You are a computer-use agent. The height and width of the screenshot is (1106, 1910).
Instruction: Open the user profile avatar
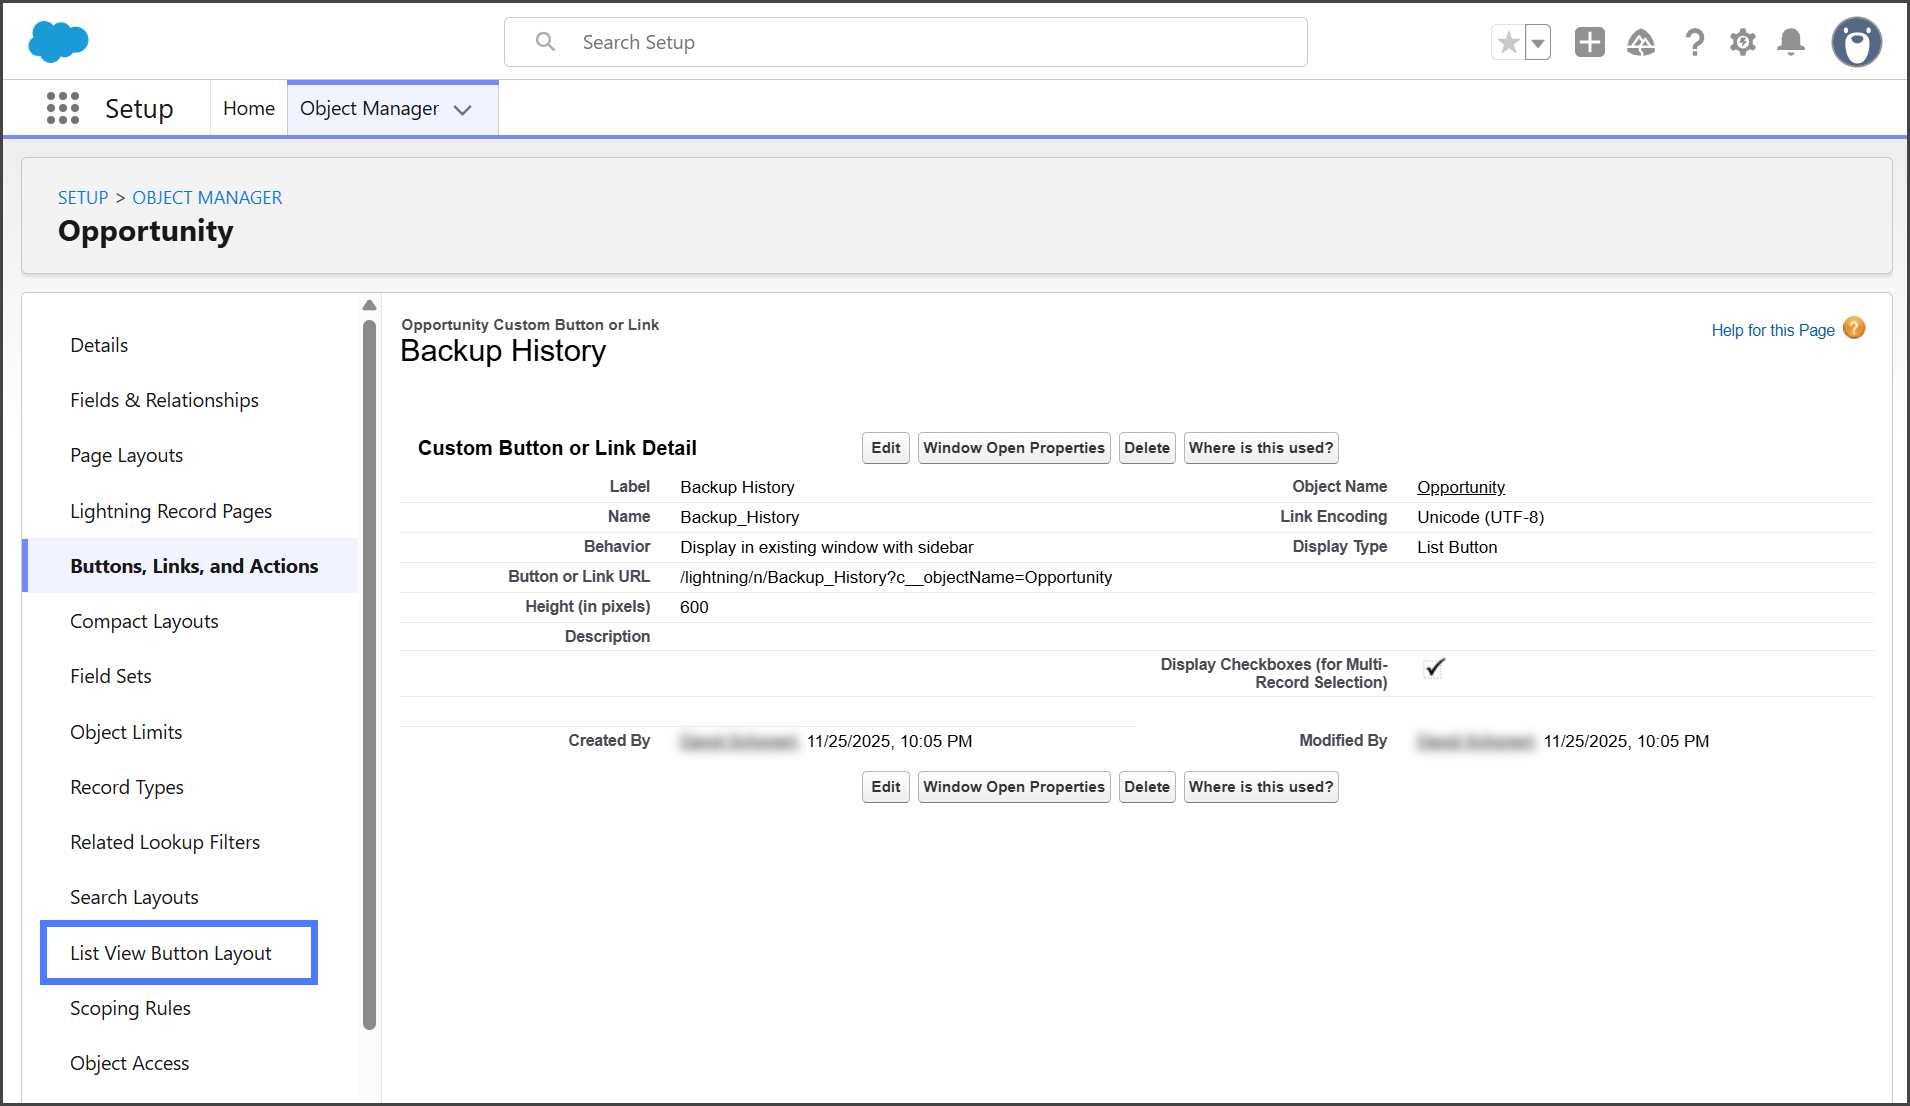tap(1856, 42)
